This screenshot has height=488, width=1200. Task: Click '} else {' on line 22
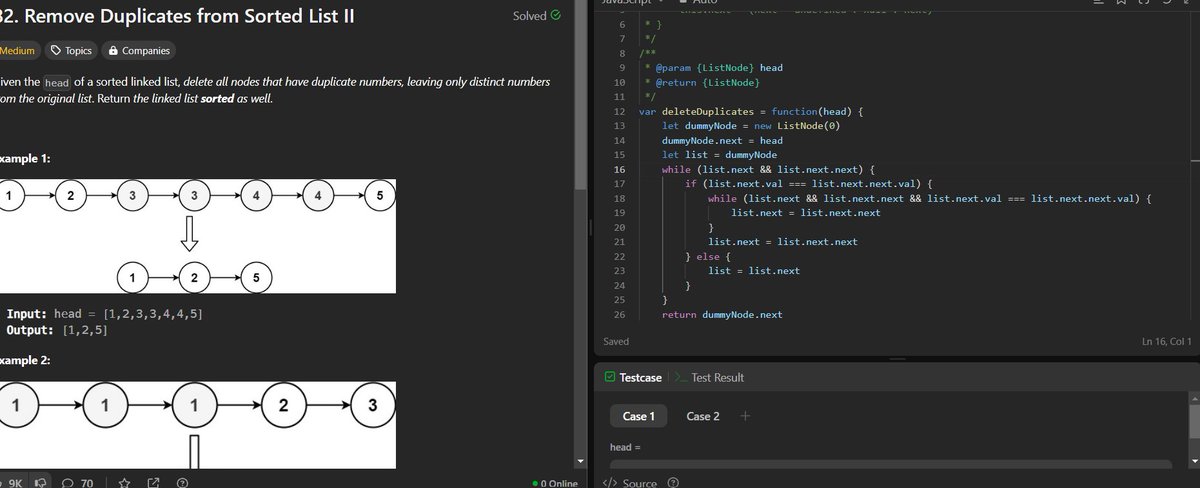pyautogui.click(x=709, y=256)
